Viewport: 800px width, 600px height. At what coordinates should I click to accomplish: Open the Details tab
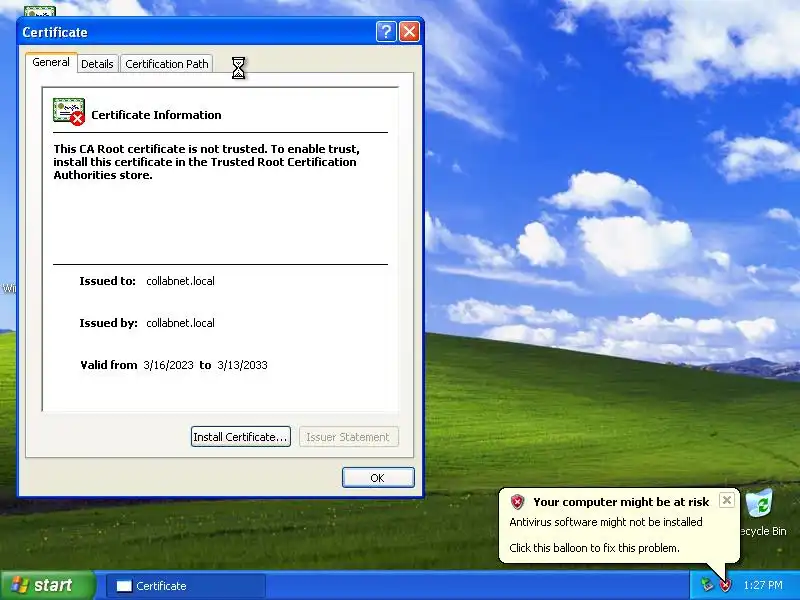97,64
